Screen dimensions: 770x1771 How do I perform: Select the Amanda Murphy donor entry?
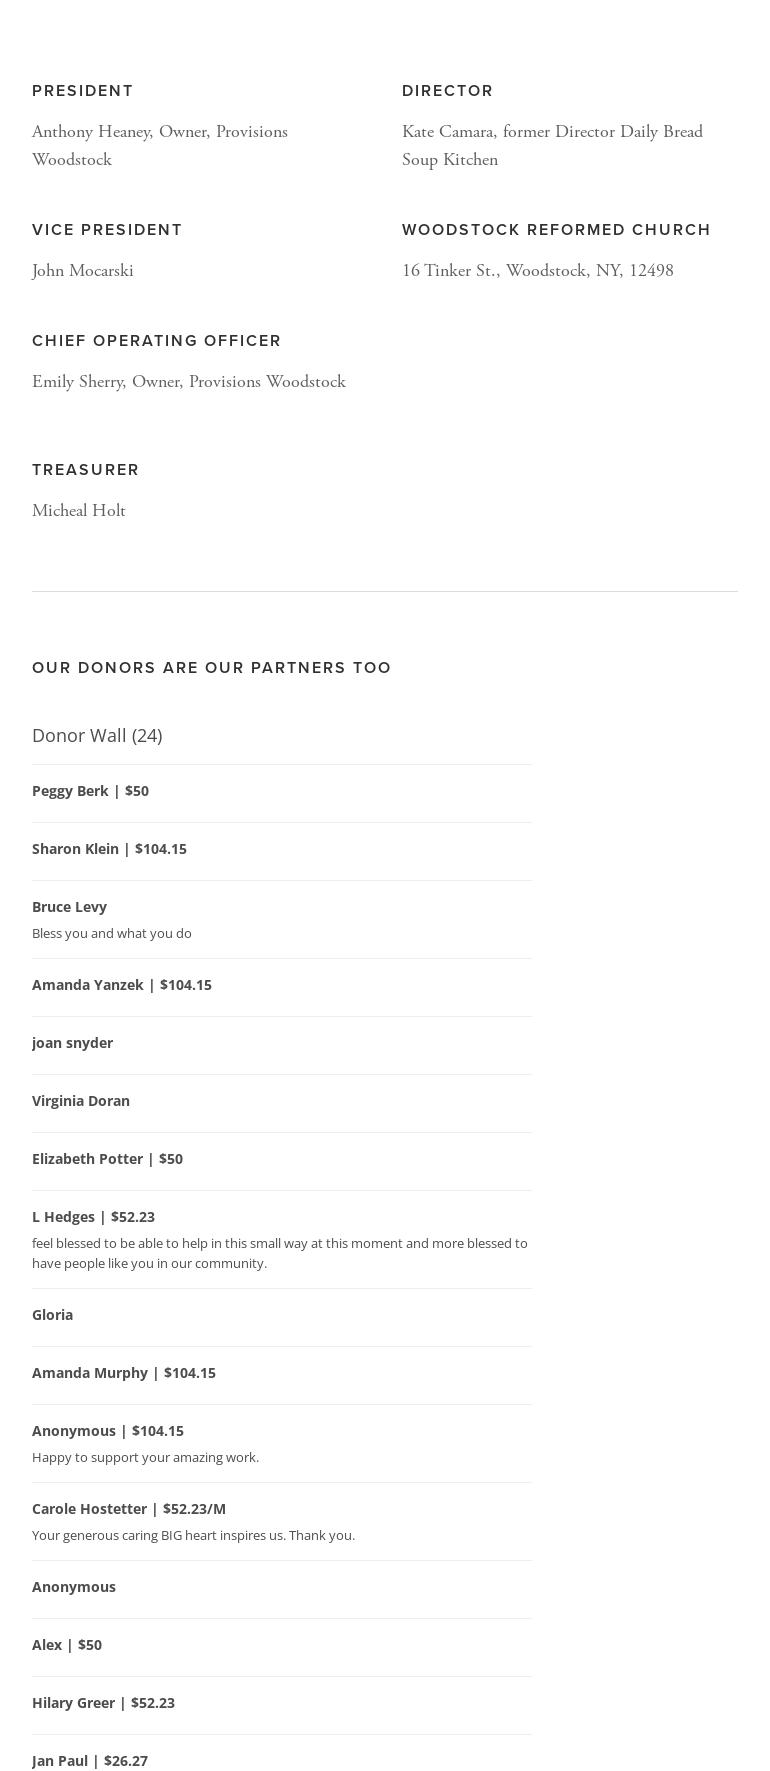[x=124, y=1373]
